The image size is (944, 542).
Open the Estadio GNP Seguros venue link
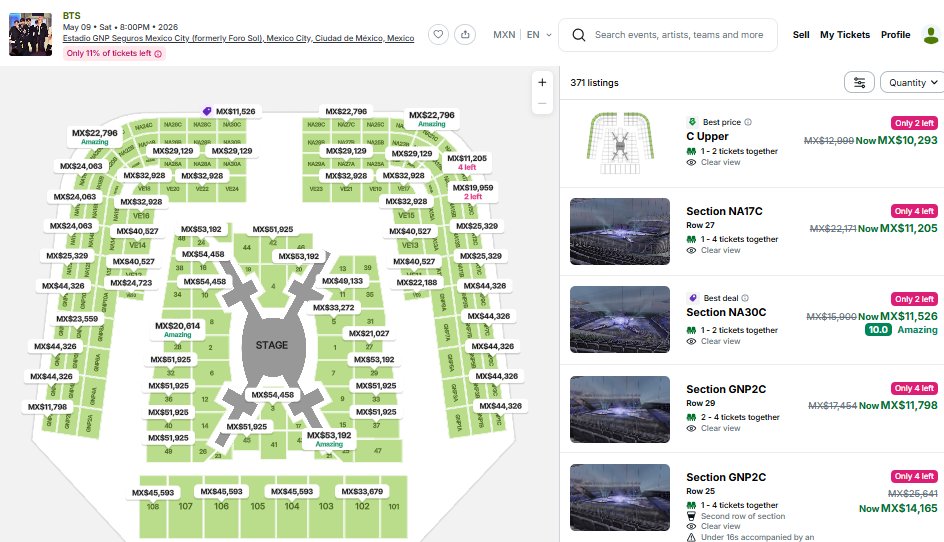coord(238,38)
